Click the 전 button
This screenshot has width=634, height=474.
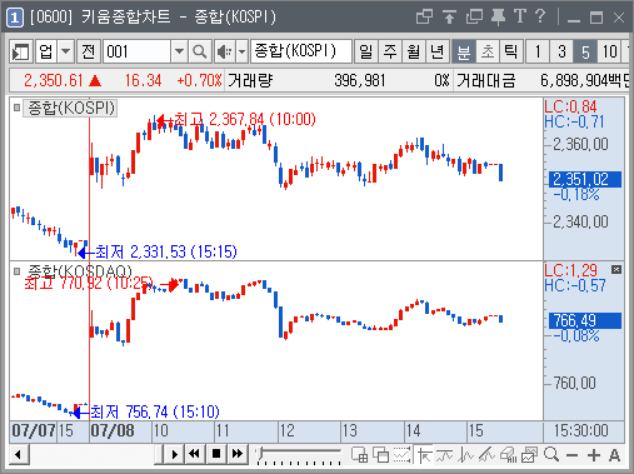(x=89, y=51)
